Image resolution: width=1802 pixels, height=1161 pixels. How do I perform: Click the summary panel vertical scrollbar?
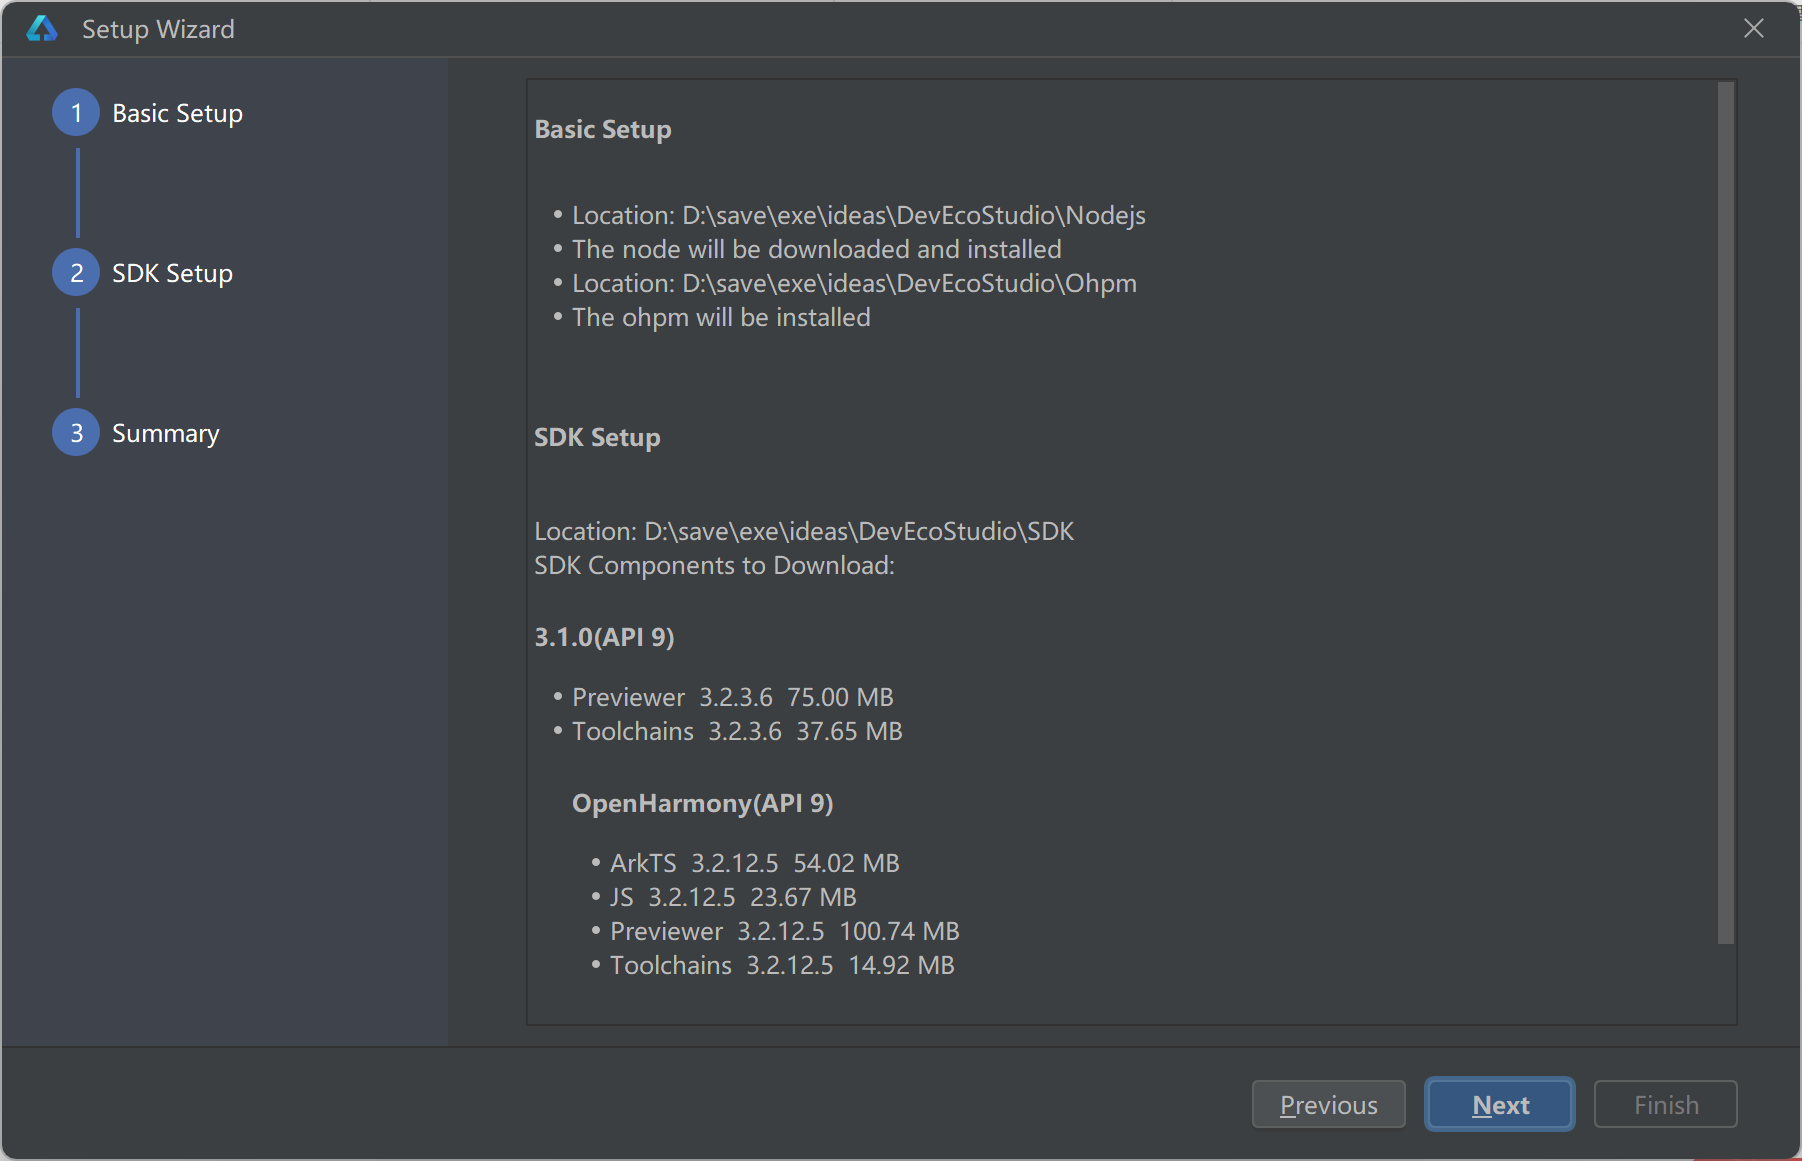pyautogui.click(x=1725, y=512)
